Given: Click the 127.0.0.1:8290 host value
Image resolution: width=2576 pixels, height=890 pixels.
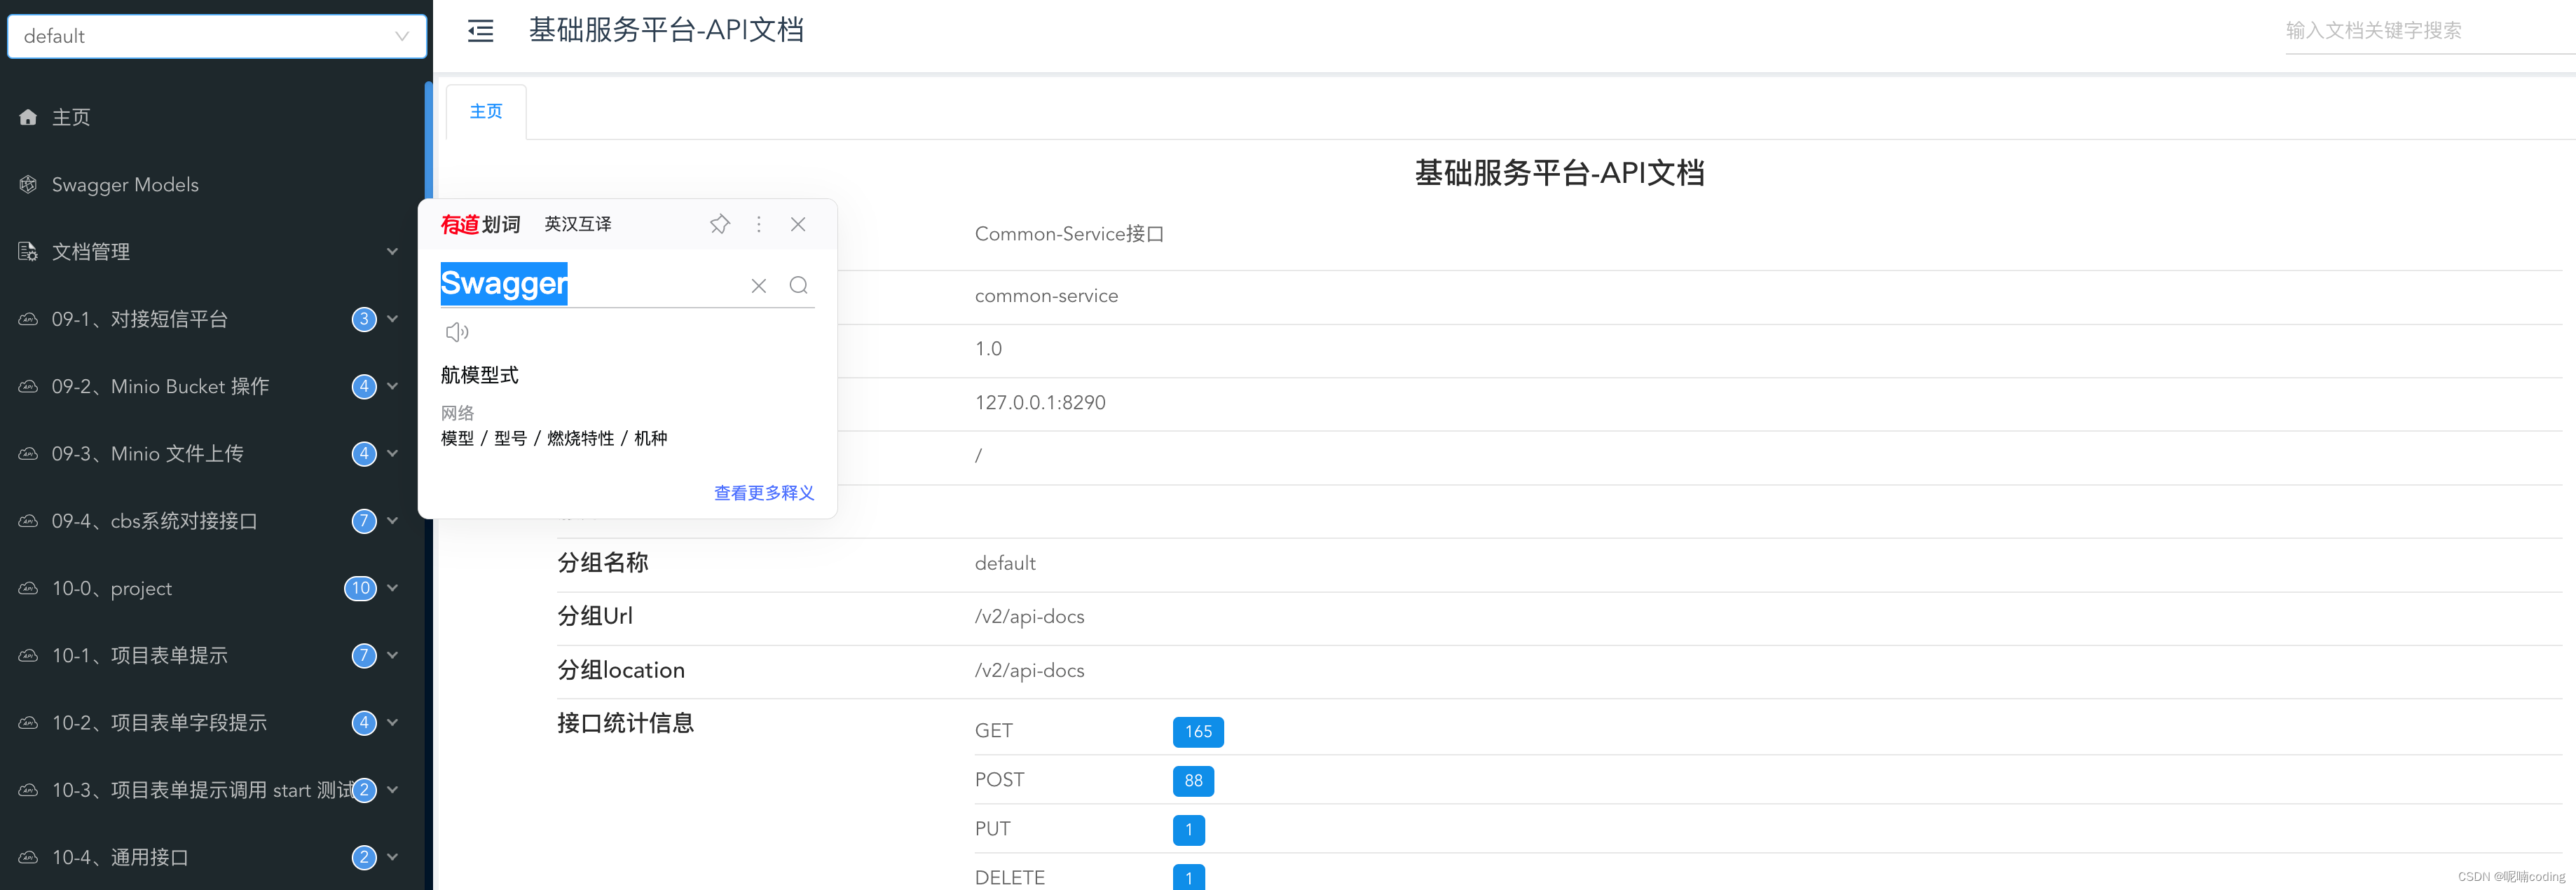Looking at the screenshot, I should click(x=1040, y=402).
